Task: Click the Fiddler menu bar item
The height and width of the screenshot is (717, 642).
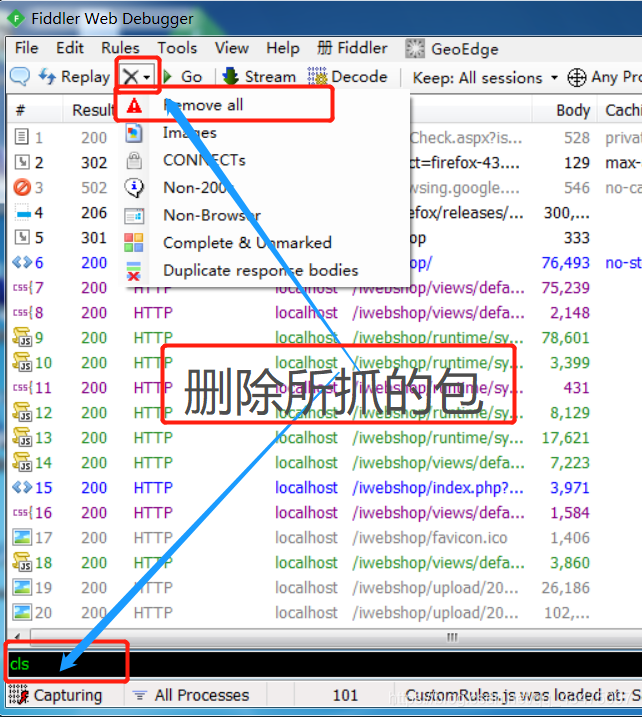Action: (352, 48)
